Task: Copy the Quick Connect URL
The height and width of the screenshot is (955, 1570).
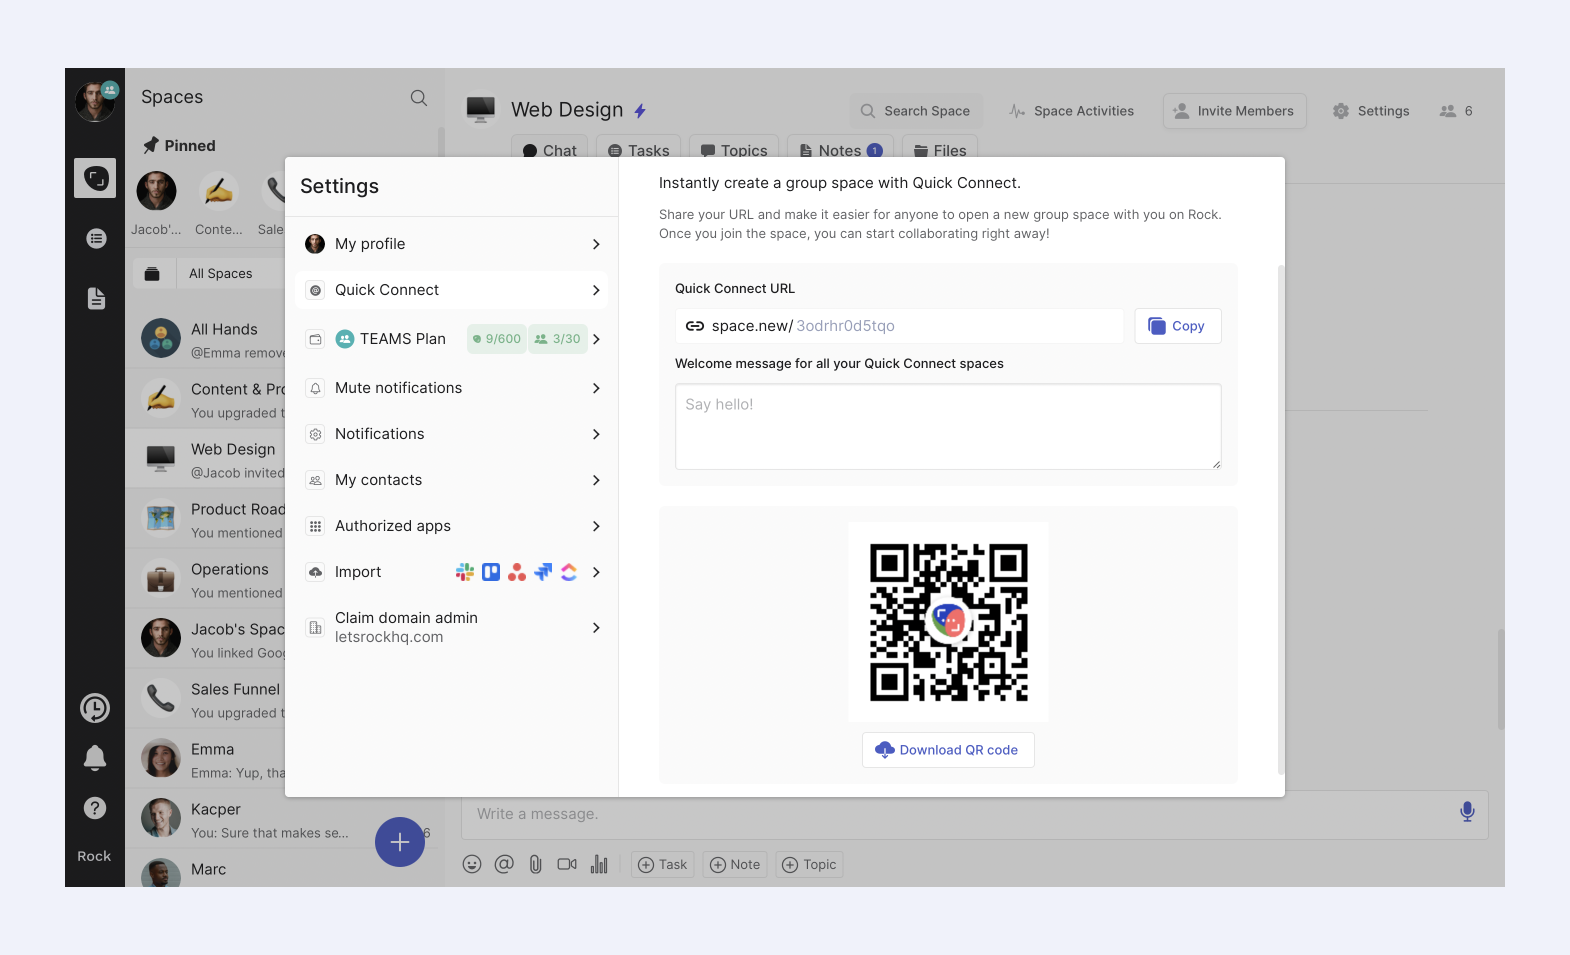Action: [1177, 326]
